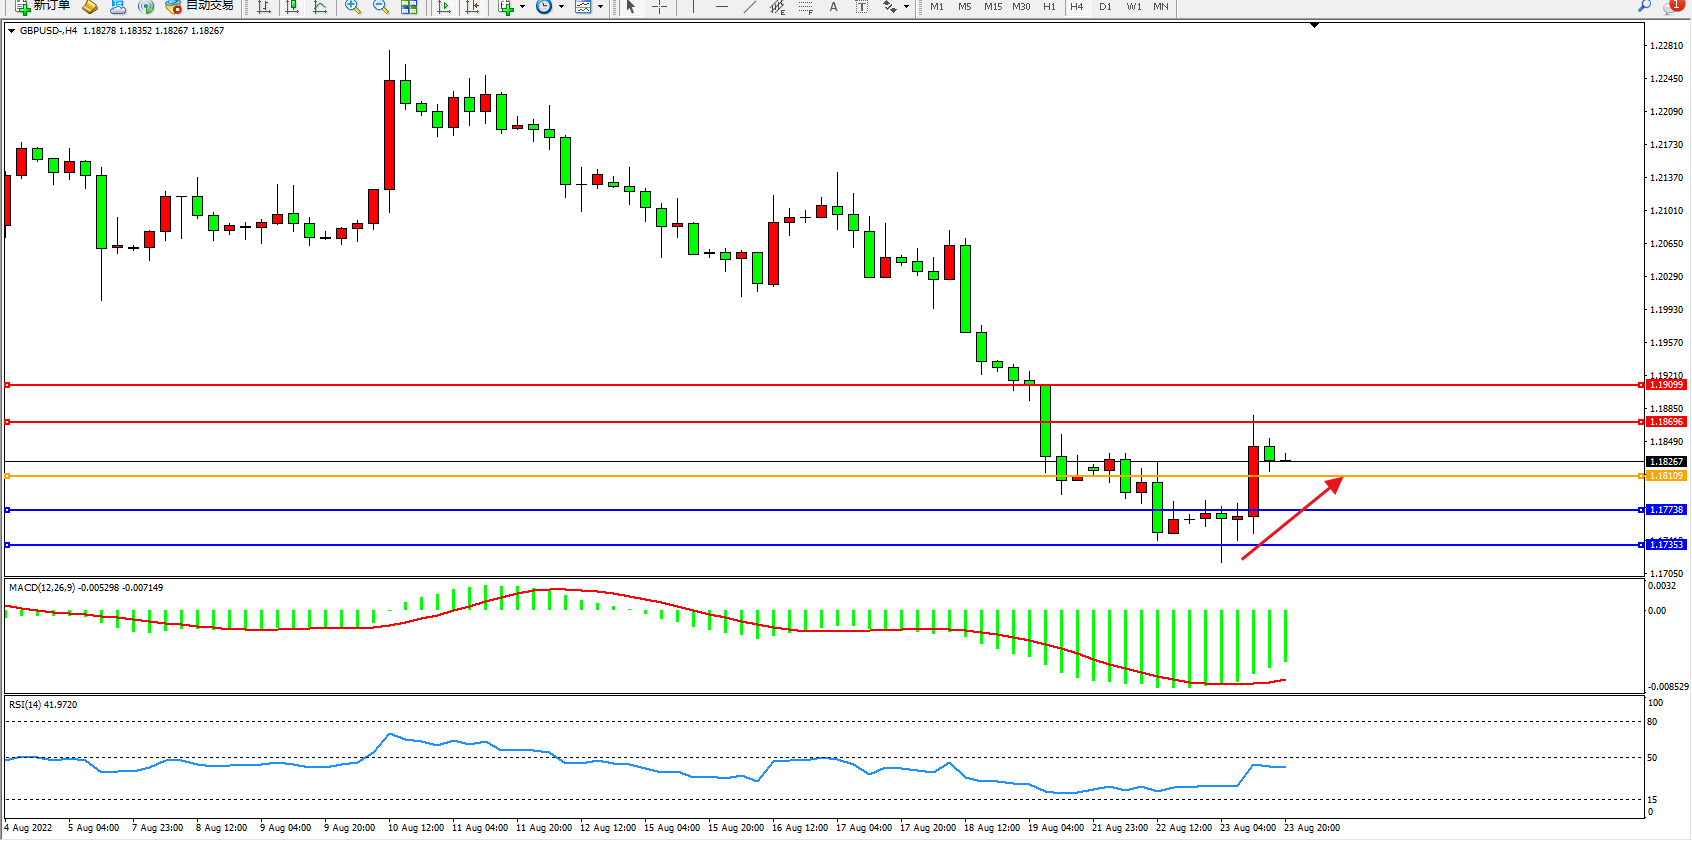Switch to the H1 timeframe

(1049, 7)
